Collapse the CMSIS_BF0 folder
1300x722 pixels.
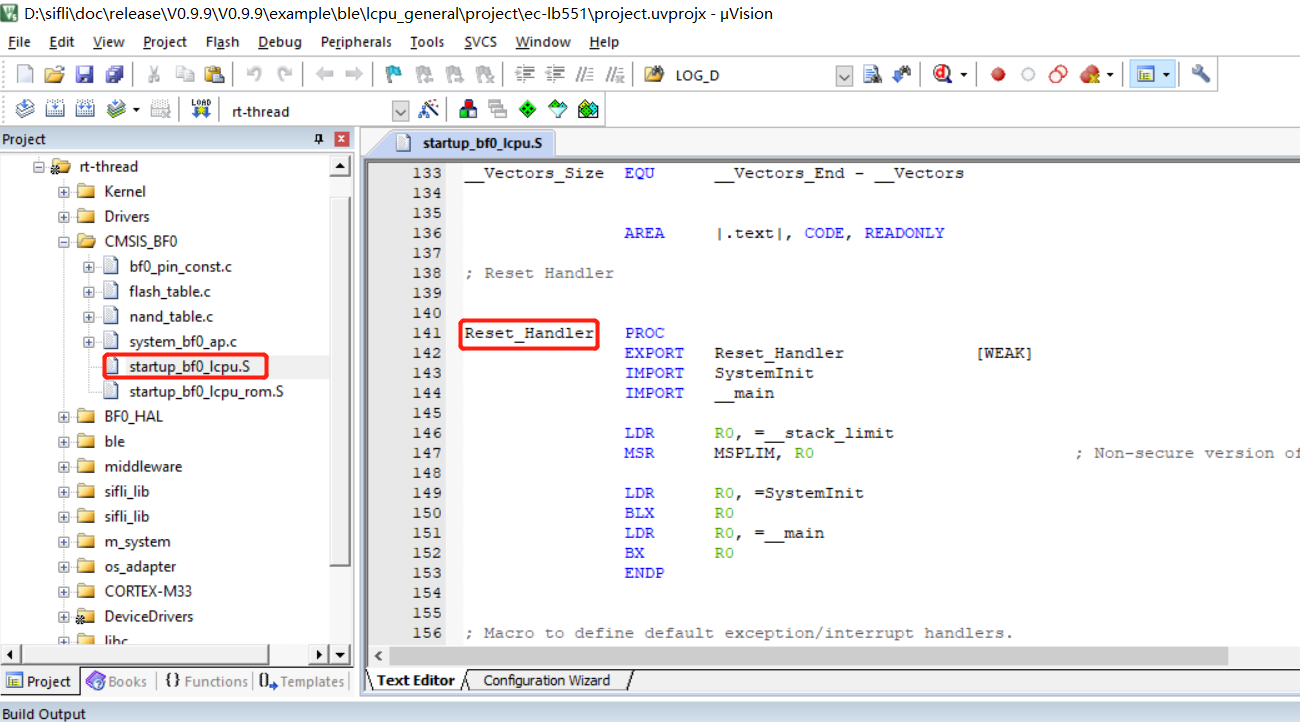64,241
